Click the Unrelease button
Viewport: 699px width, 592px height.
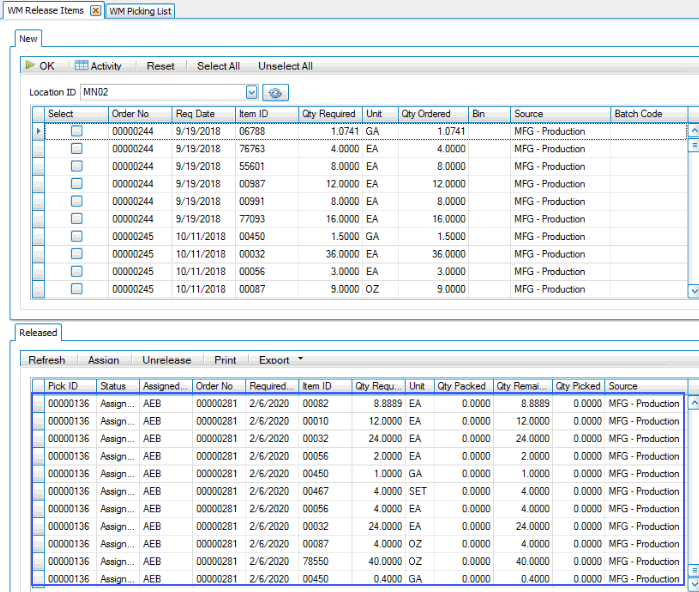[x=166, y=360]
